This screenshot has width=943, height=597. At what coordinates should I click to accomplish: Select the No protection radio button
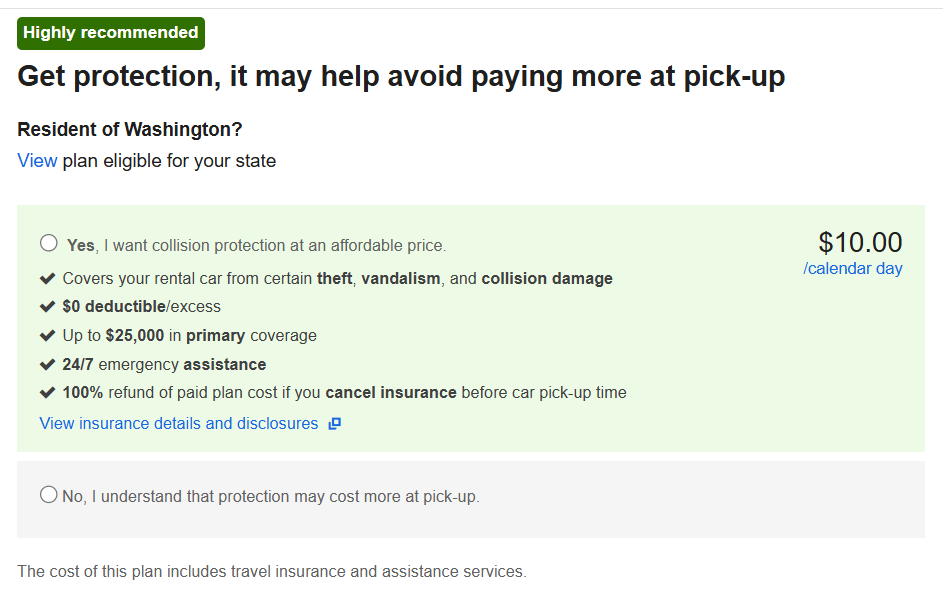click(49, 494)
